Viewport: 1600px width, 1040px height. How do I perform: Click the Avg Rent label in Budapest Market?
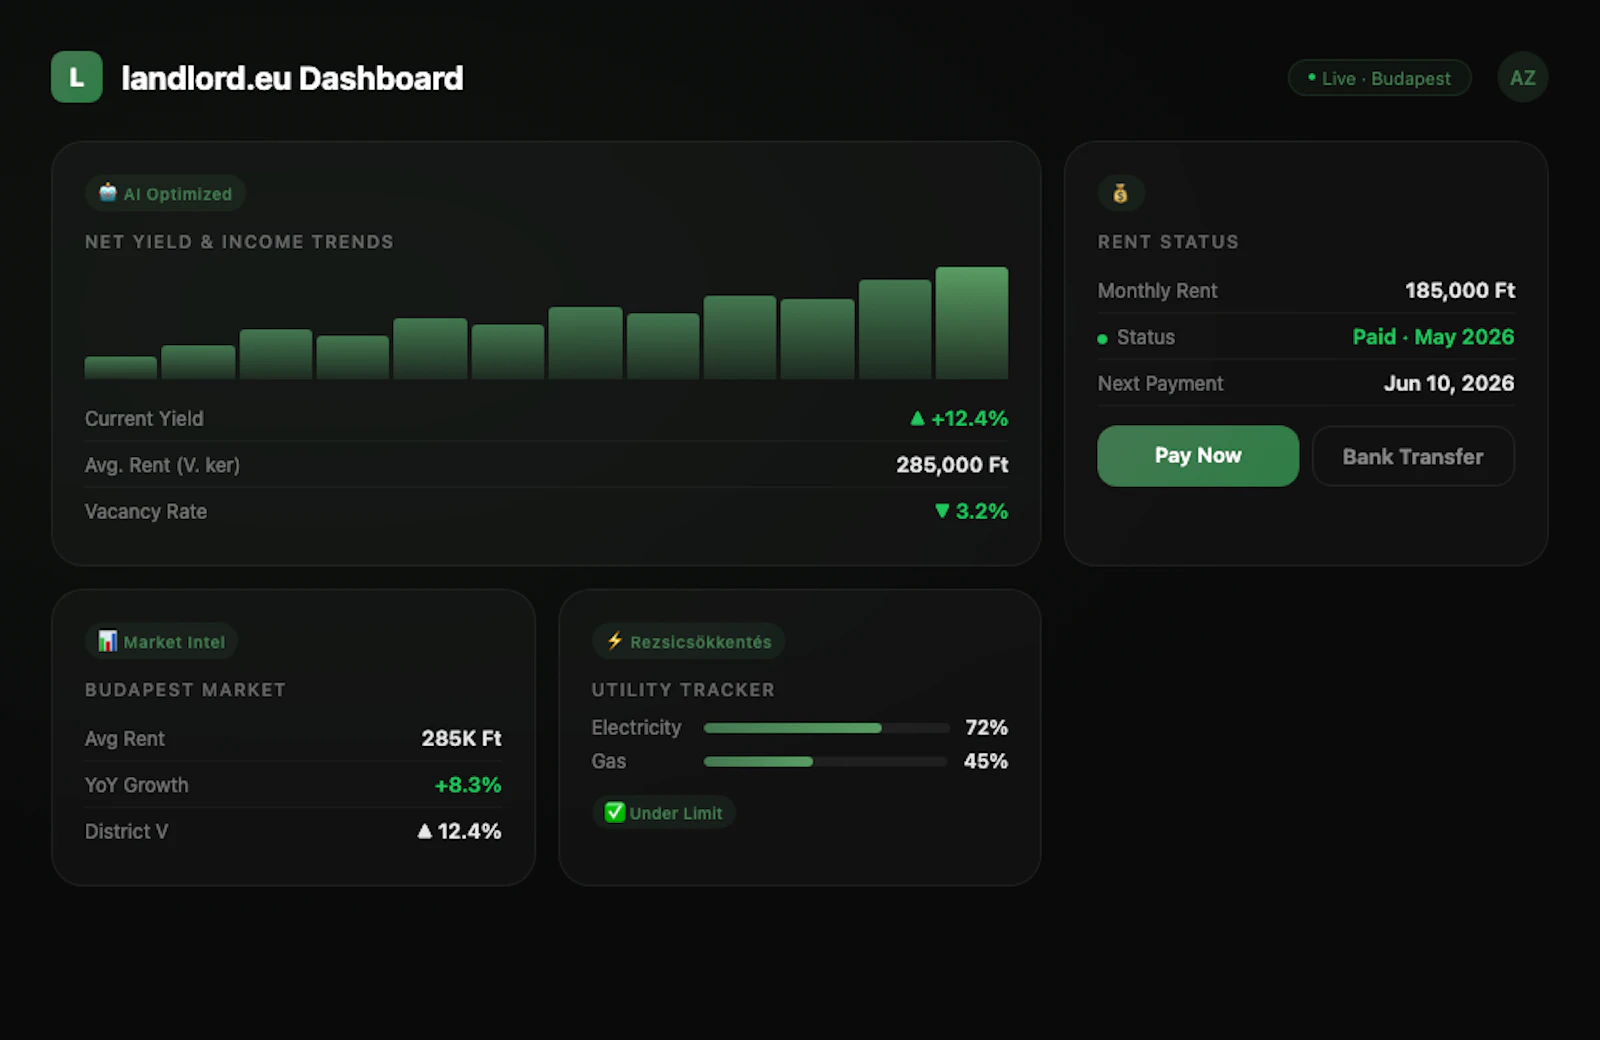coord(125,739)
